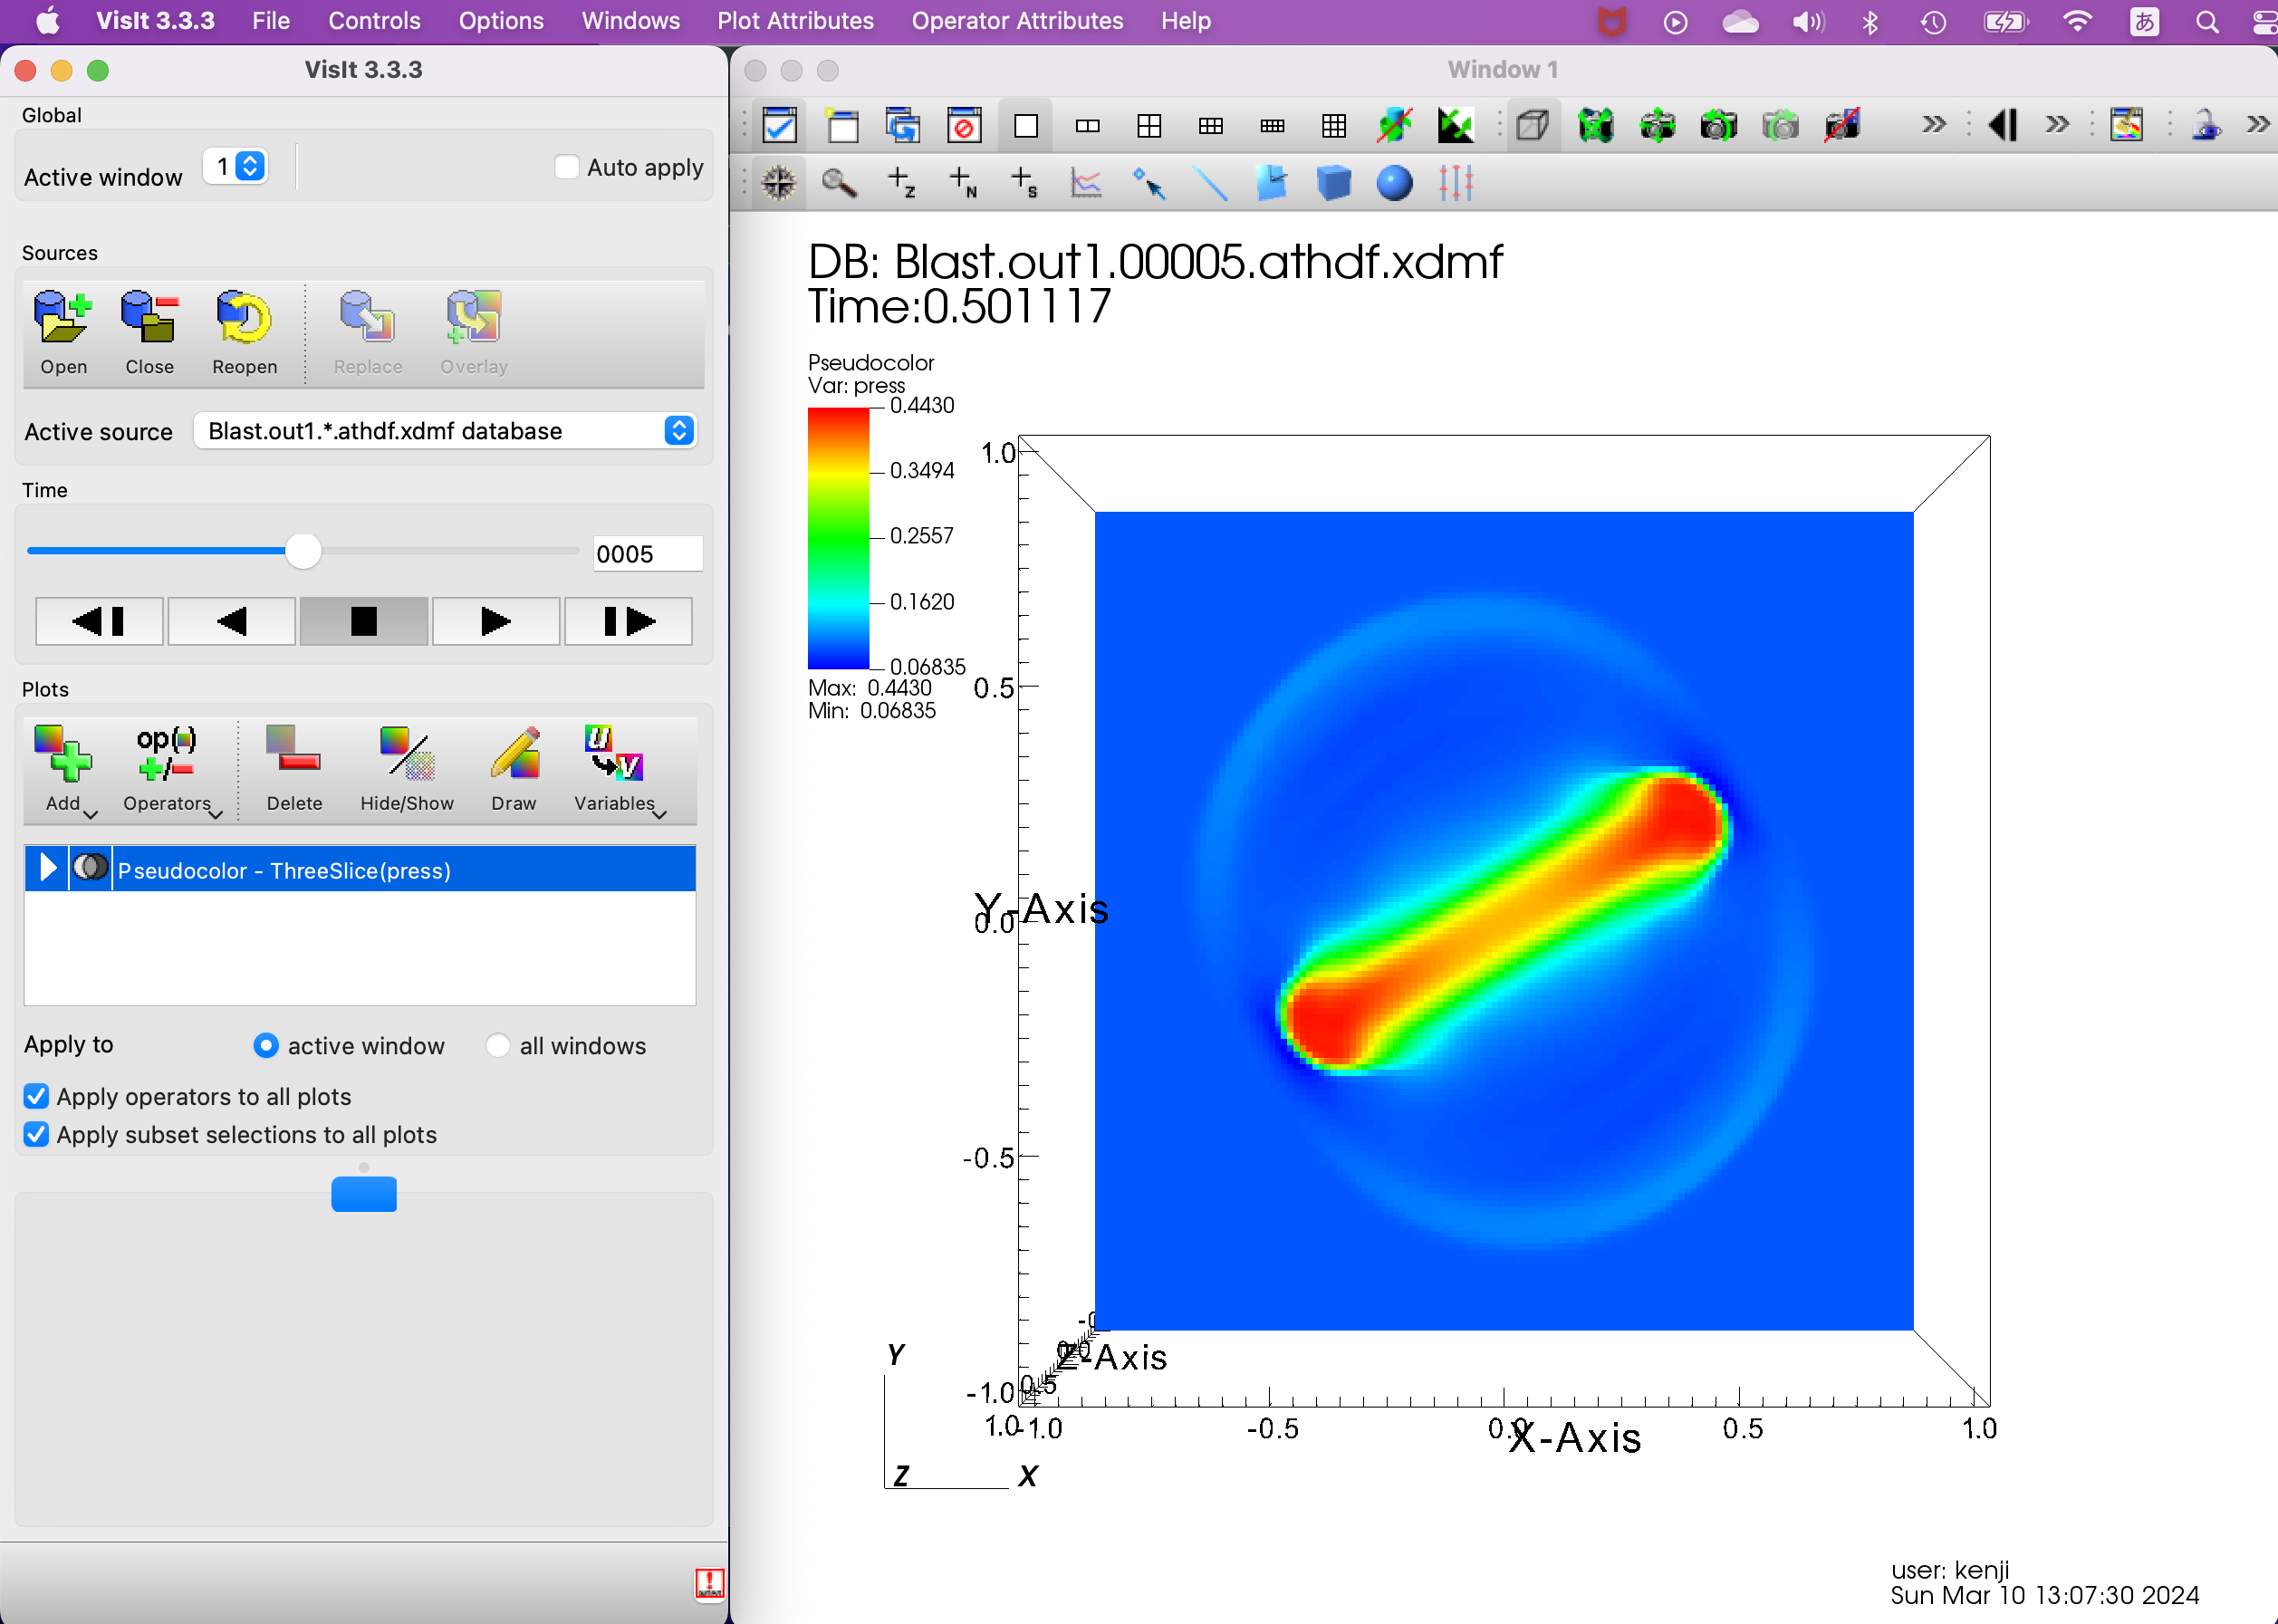
Task: Click the new window icon in Window 1
Action: click(841, 126)
